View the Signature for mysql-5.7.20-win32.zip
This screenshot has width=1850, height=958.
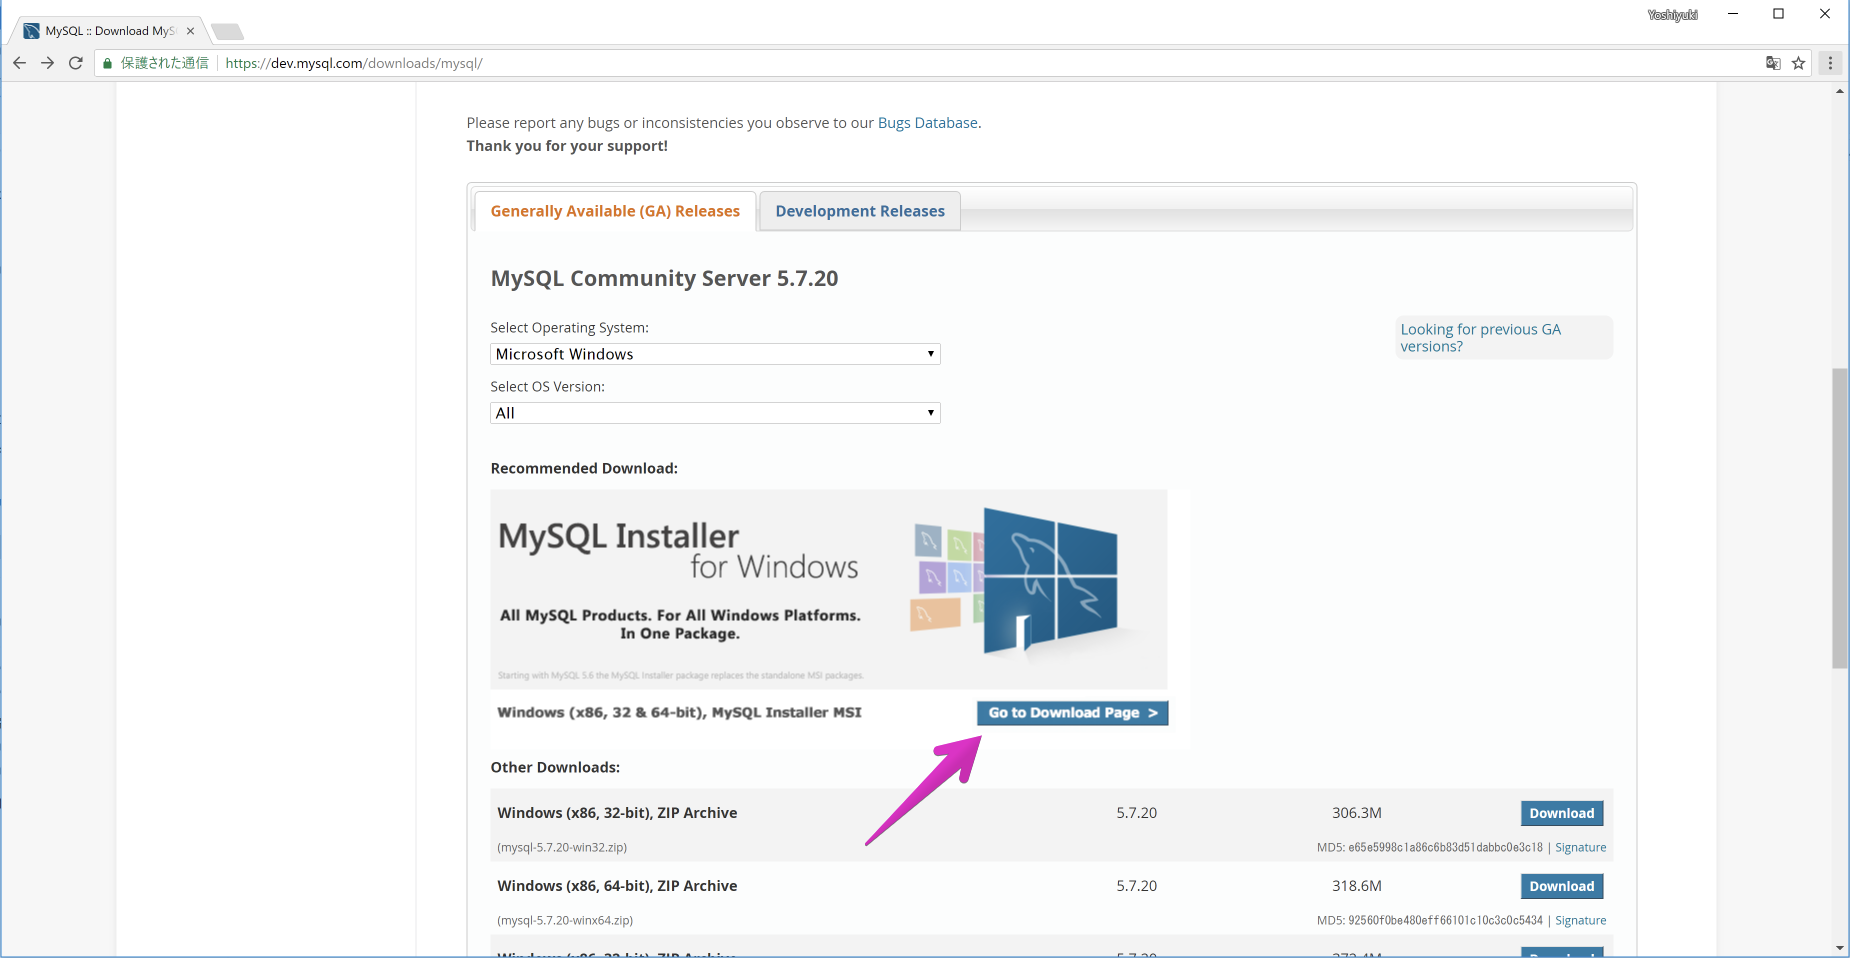click(x=1579, y=847)
